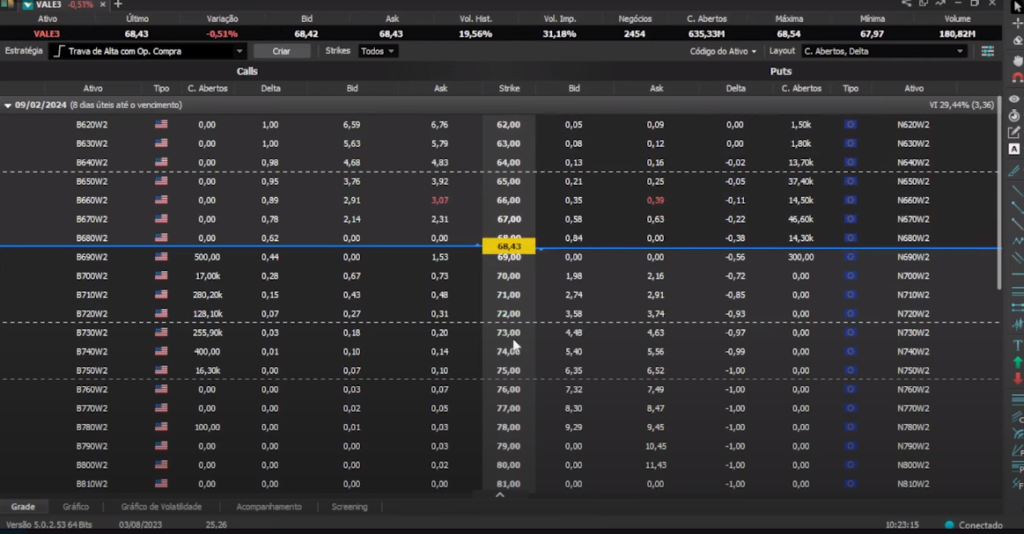Activate the hand pan tool
This screenshot has height=534, width=1024.
[1017, 60]
